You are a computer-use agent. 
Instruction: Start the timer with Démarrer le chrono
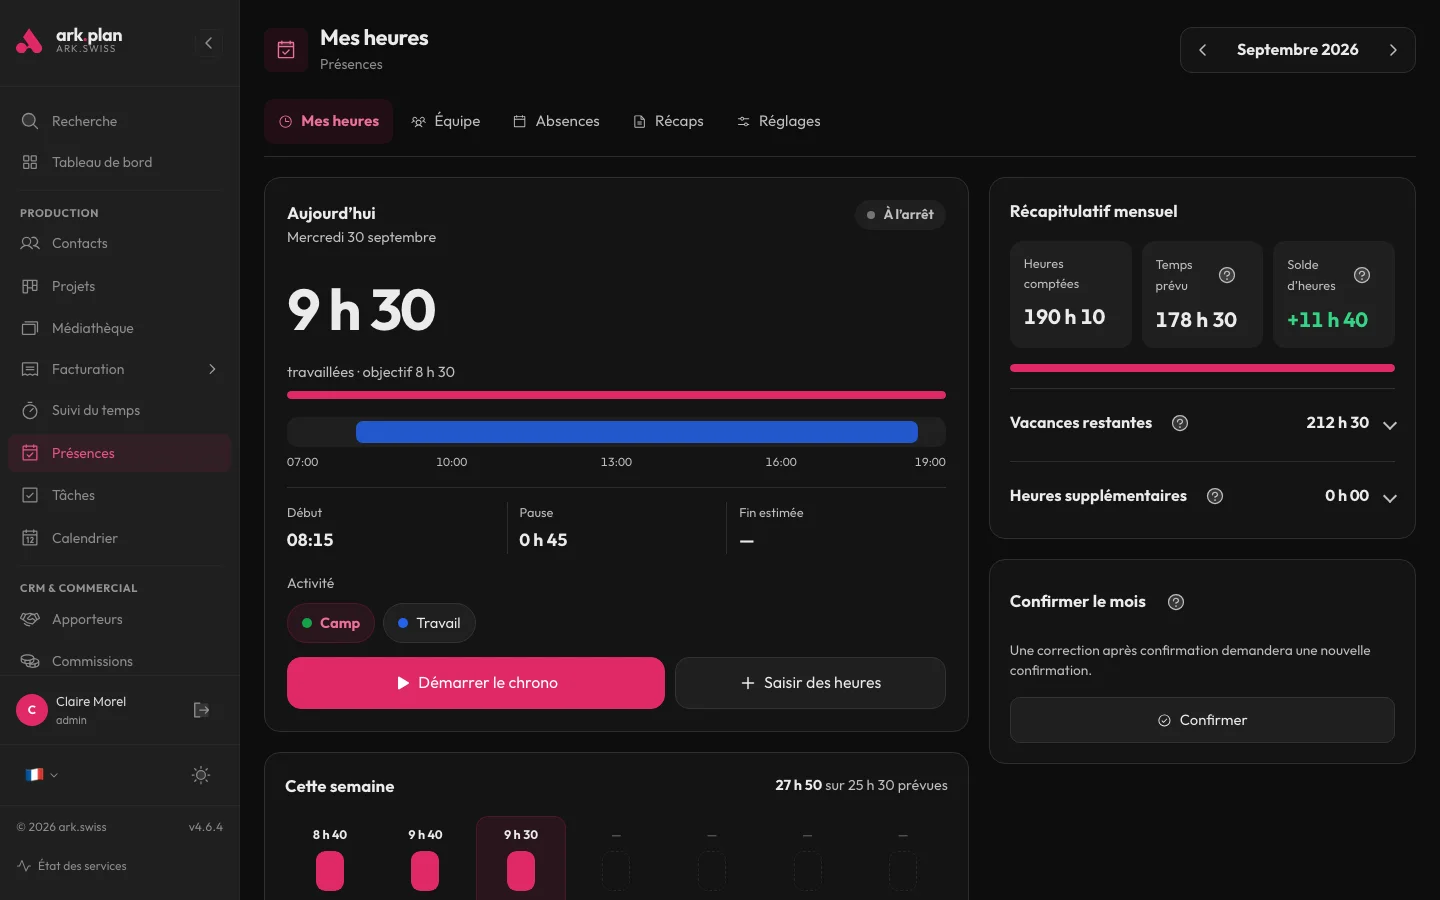point(476,683)
